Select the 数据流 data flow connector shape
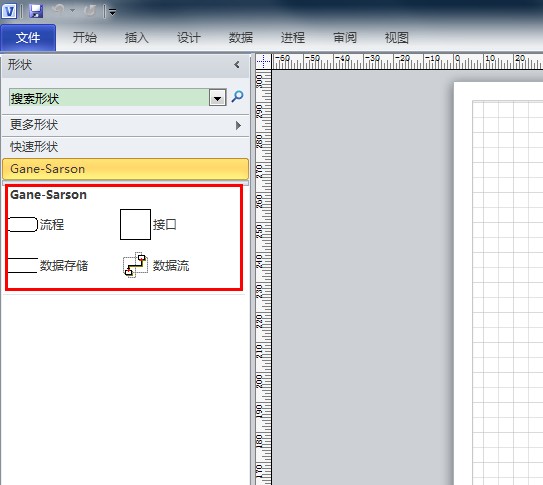 tap(156, 266)
